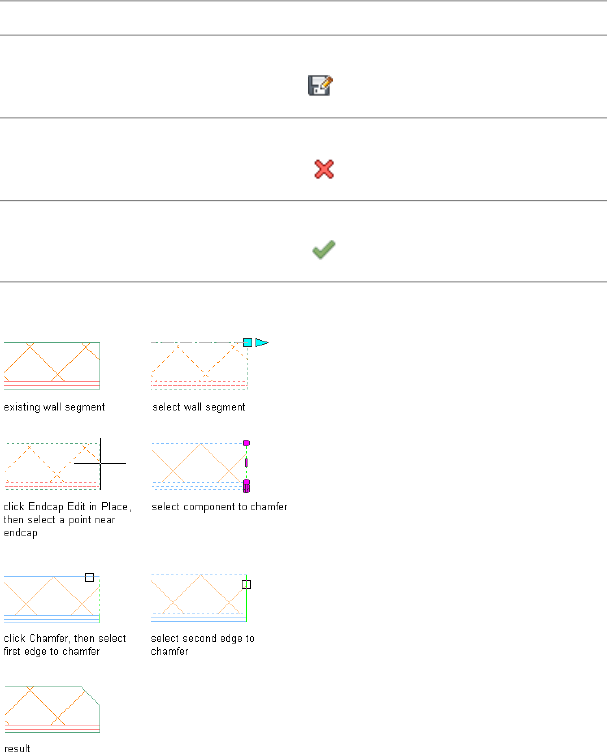Select the bottom magenta endcap grip
Viewport: 607px width, 756px height.
coord(246,486)
